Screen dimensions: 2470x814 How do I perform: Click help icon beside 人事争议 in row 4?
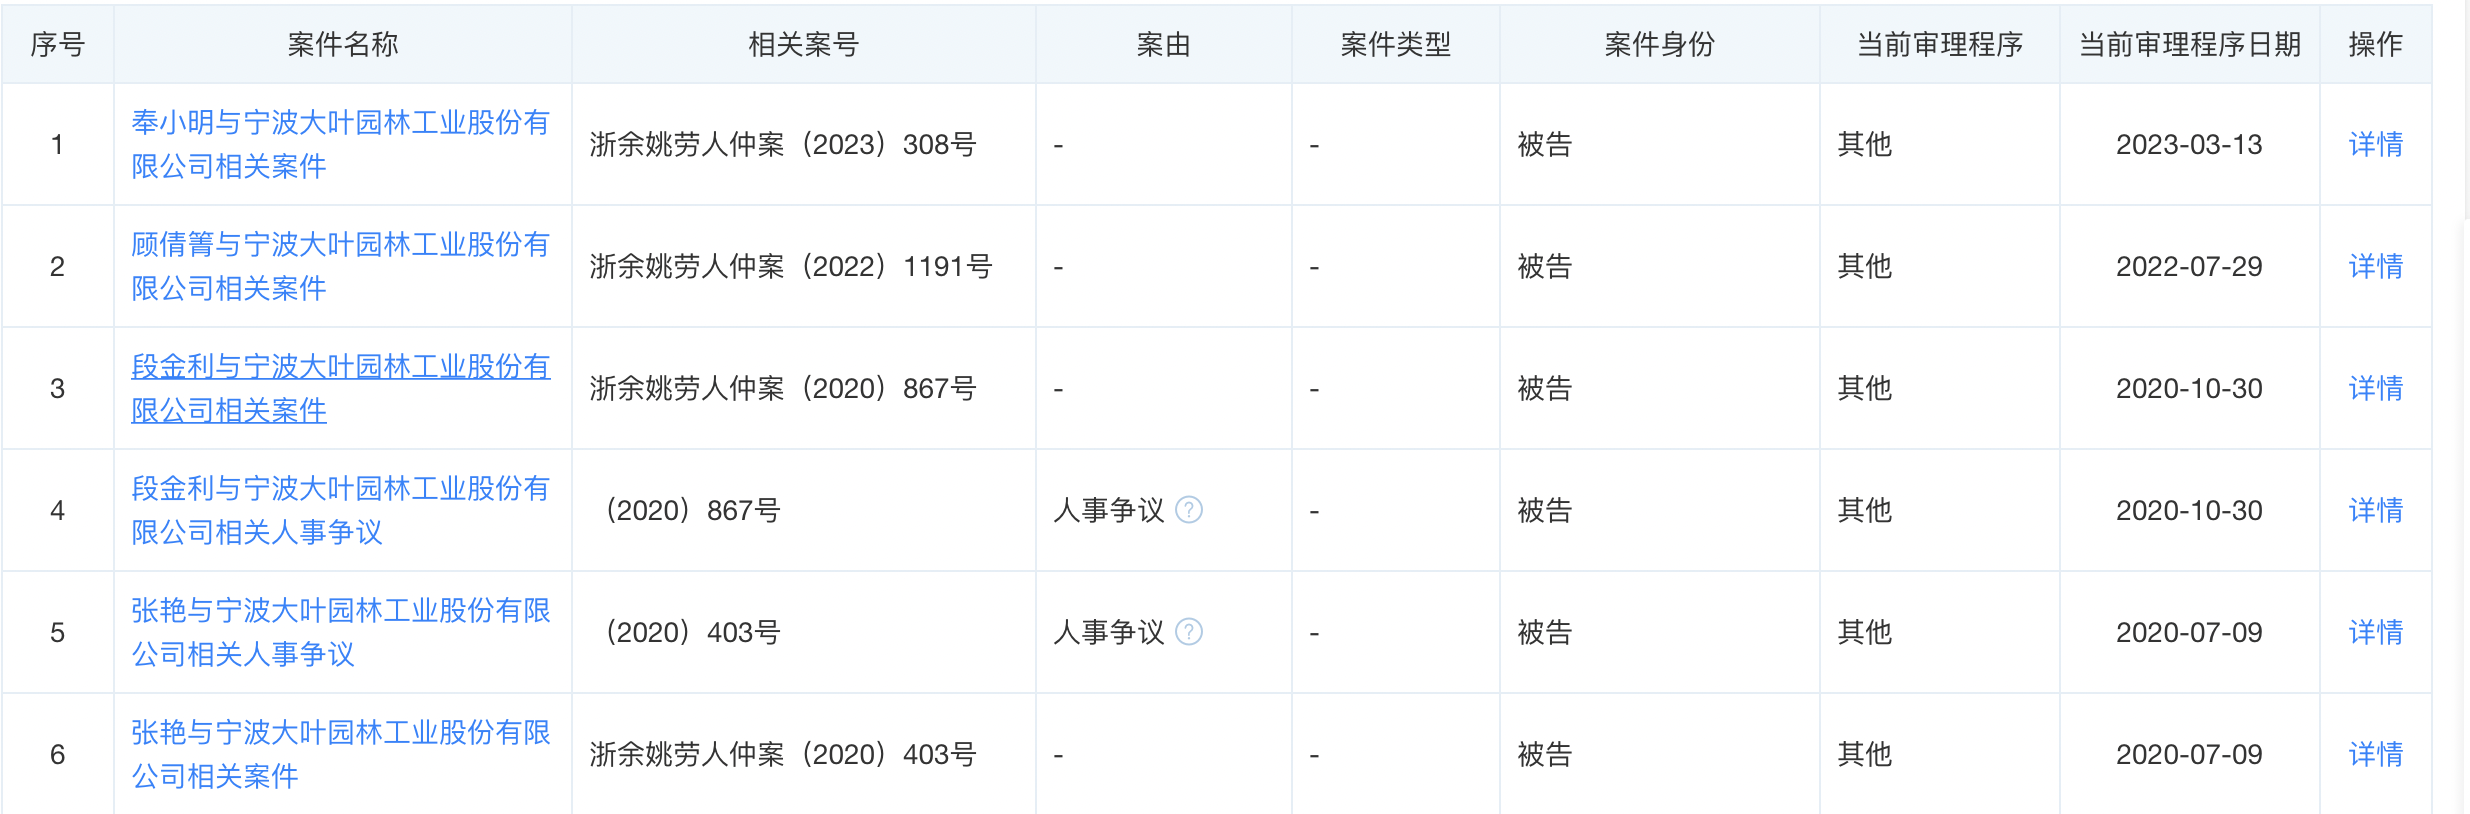pyautogui.click(x=1188, y=510)
